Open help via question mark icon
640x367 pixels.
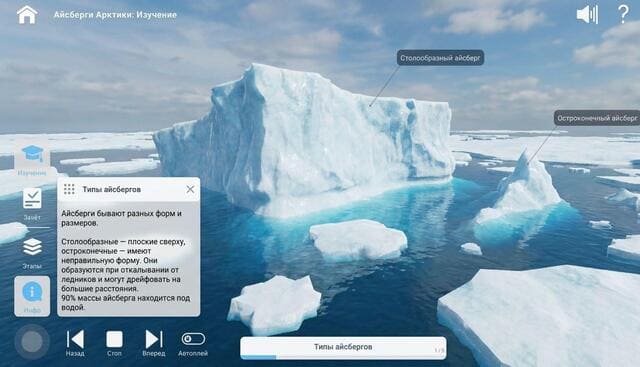[x=623, y=14]
